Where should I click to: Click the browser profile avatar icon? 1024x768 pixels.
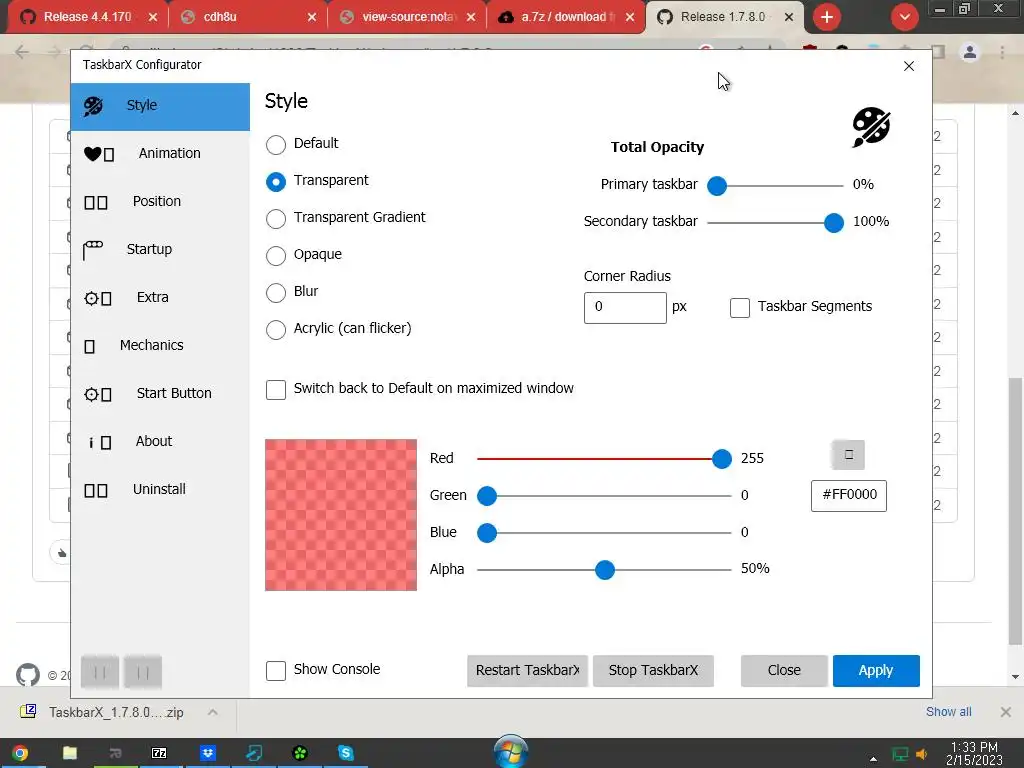970,52
